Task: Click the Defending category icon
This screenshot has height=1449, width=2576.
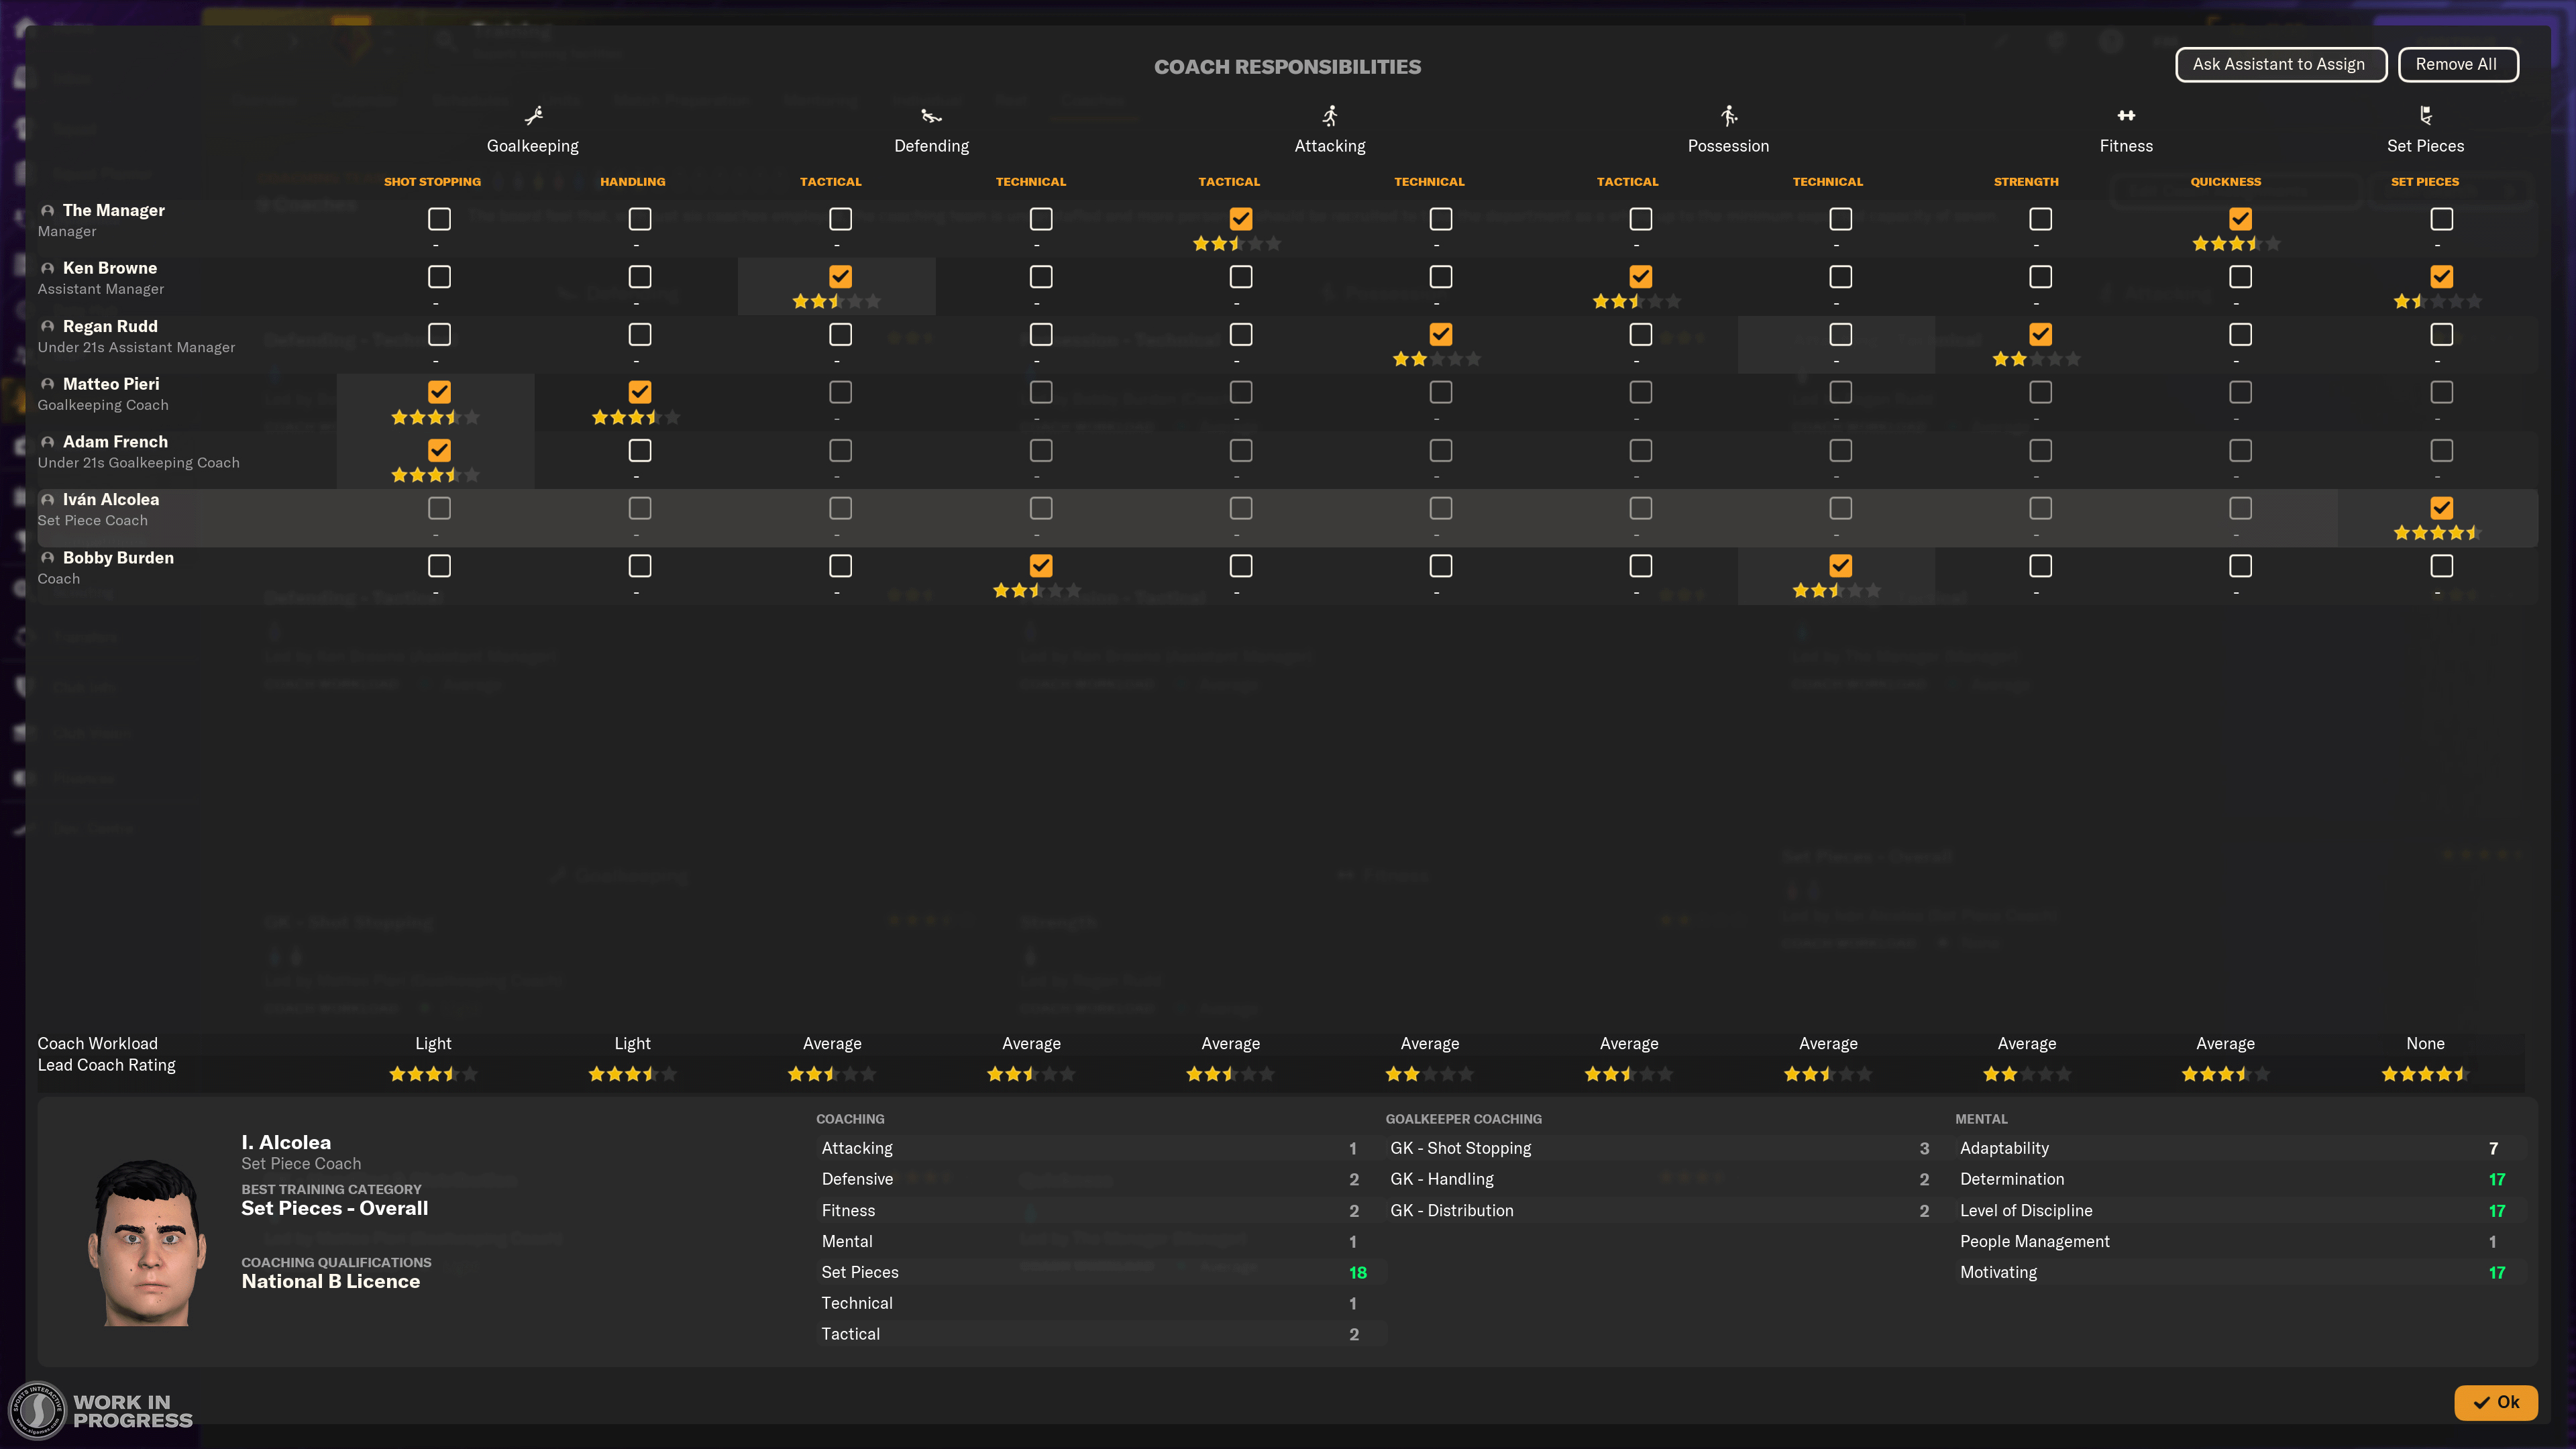Action: tap(931, 116)
